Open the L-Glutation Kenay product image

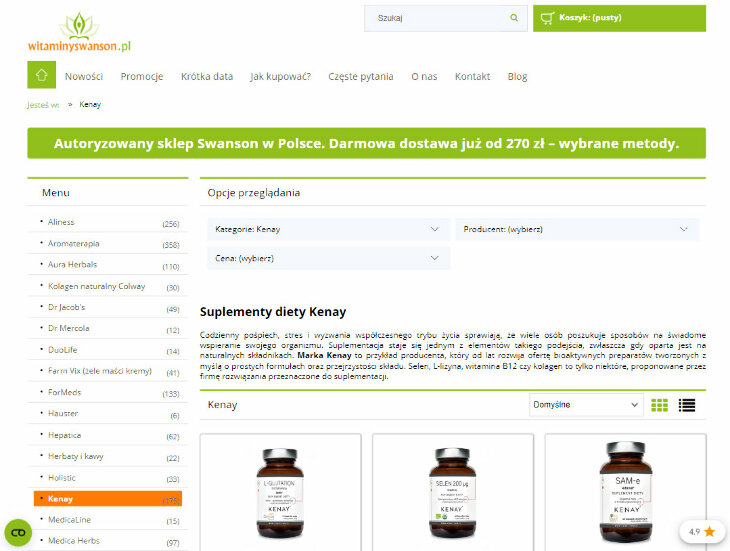280,493
